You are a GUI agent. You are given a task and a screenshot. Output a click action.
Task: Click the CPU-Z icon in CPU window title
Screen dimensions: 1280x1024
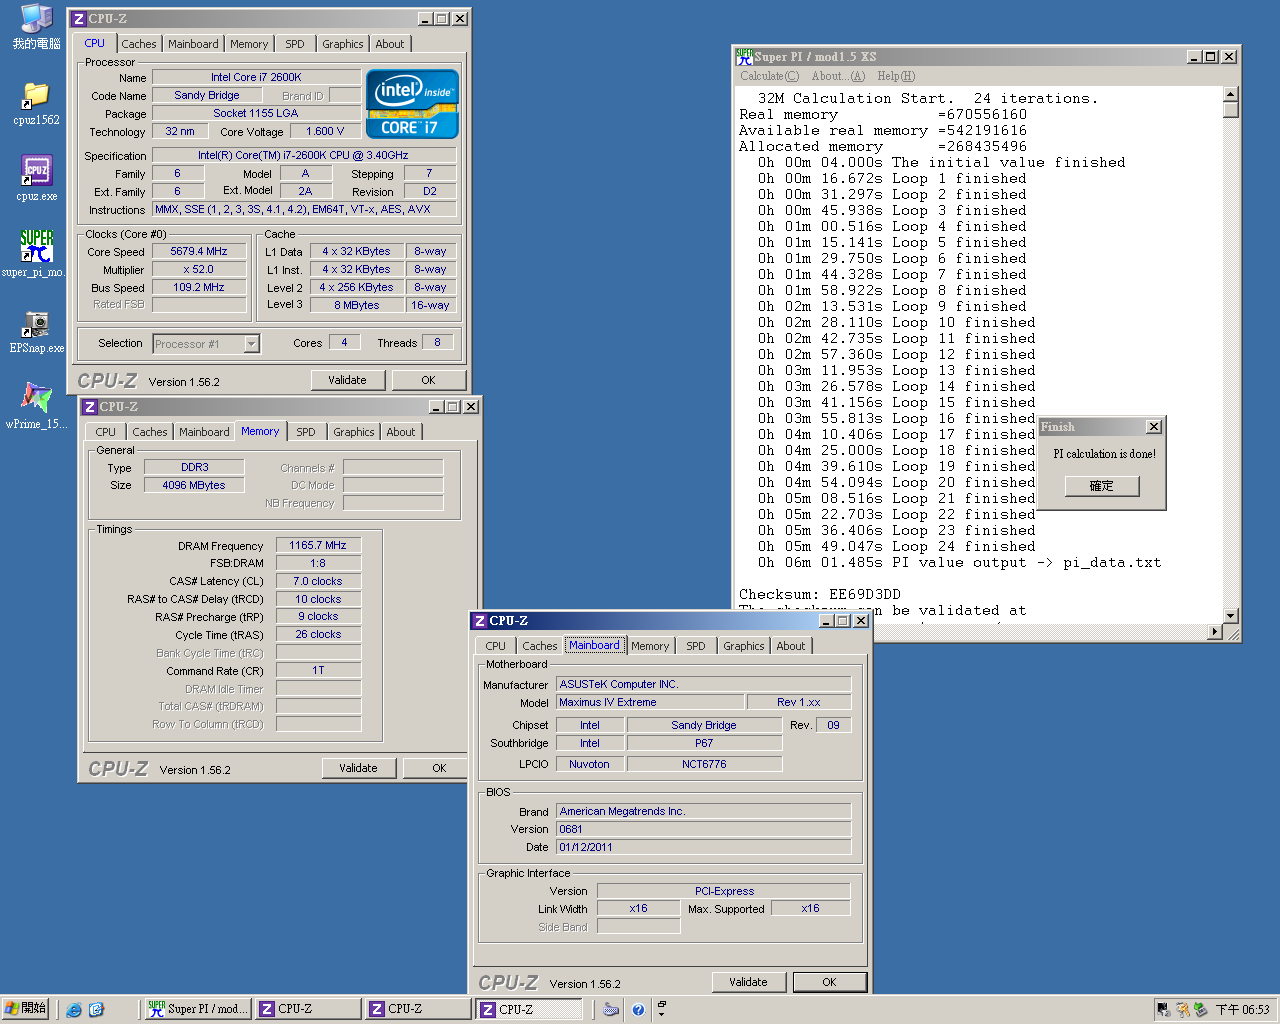point(79,19)
